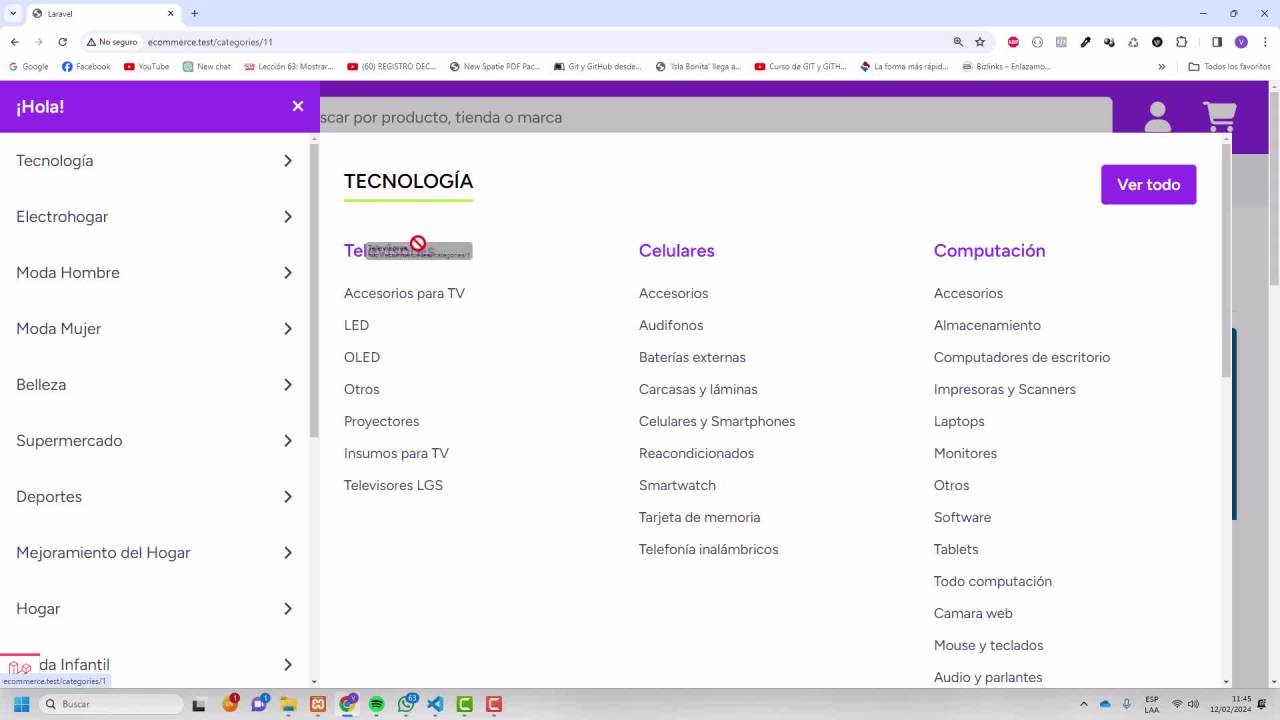Expand the Moda Mujer category
The width and height of the screenshot is (1280, 720).
click(287, 329)
